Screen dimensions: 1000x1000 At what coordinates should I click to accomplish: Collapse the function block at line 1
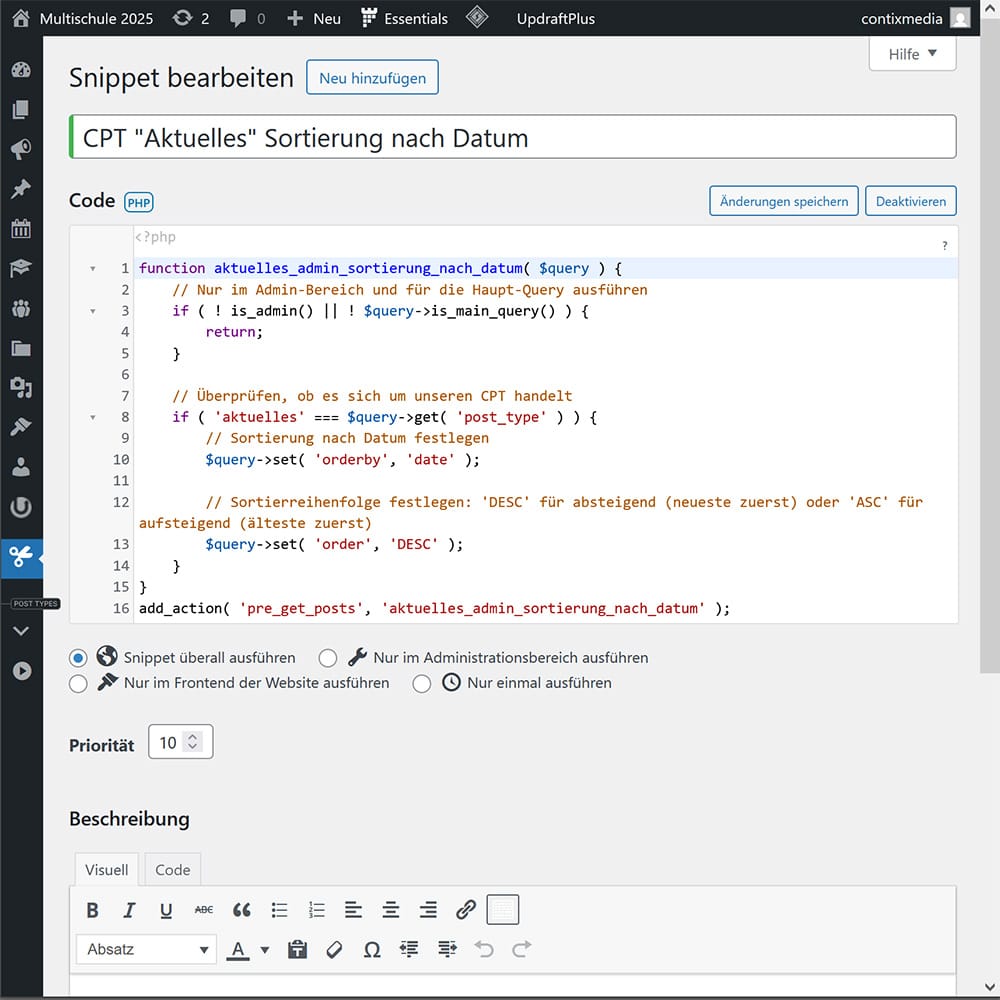(93, 269)
